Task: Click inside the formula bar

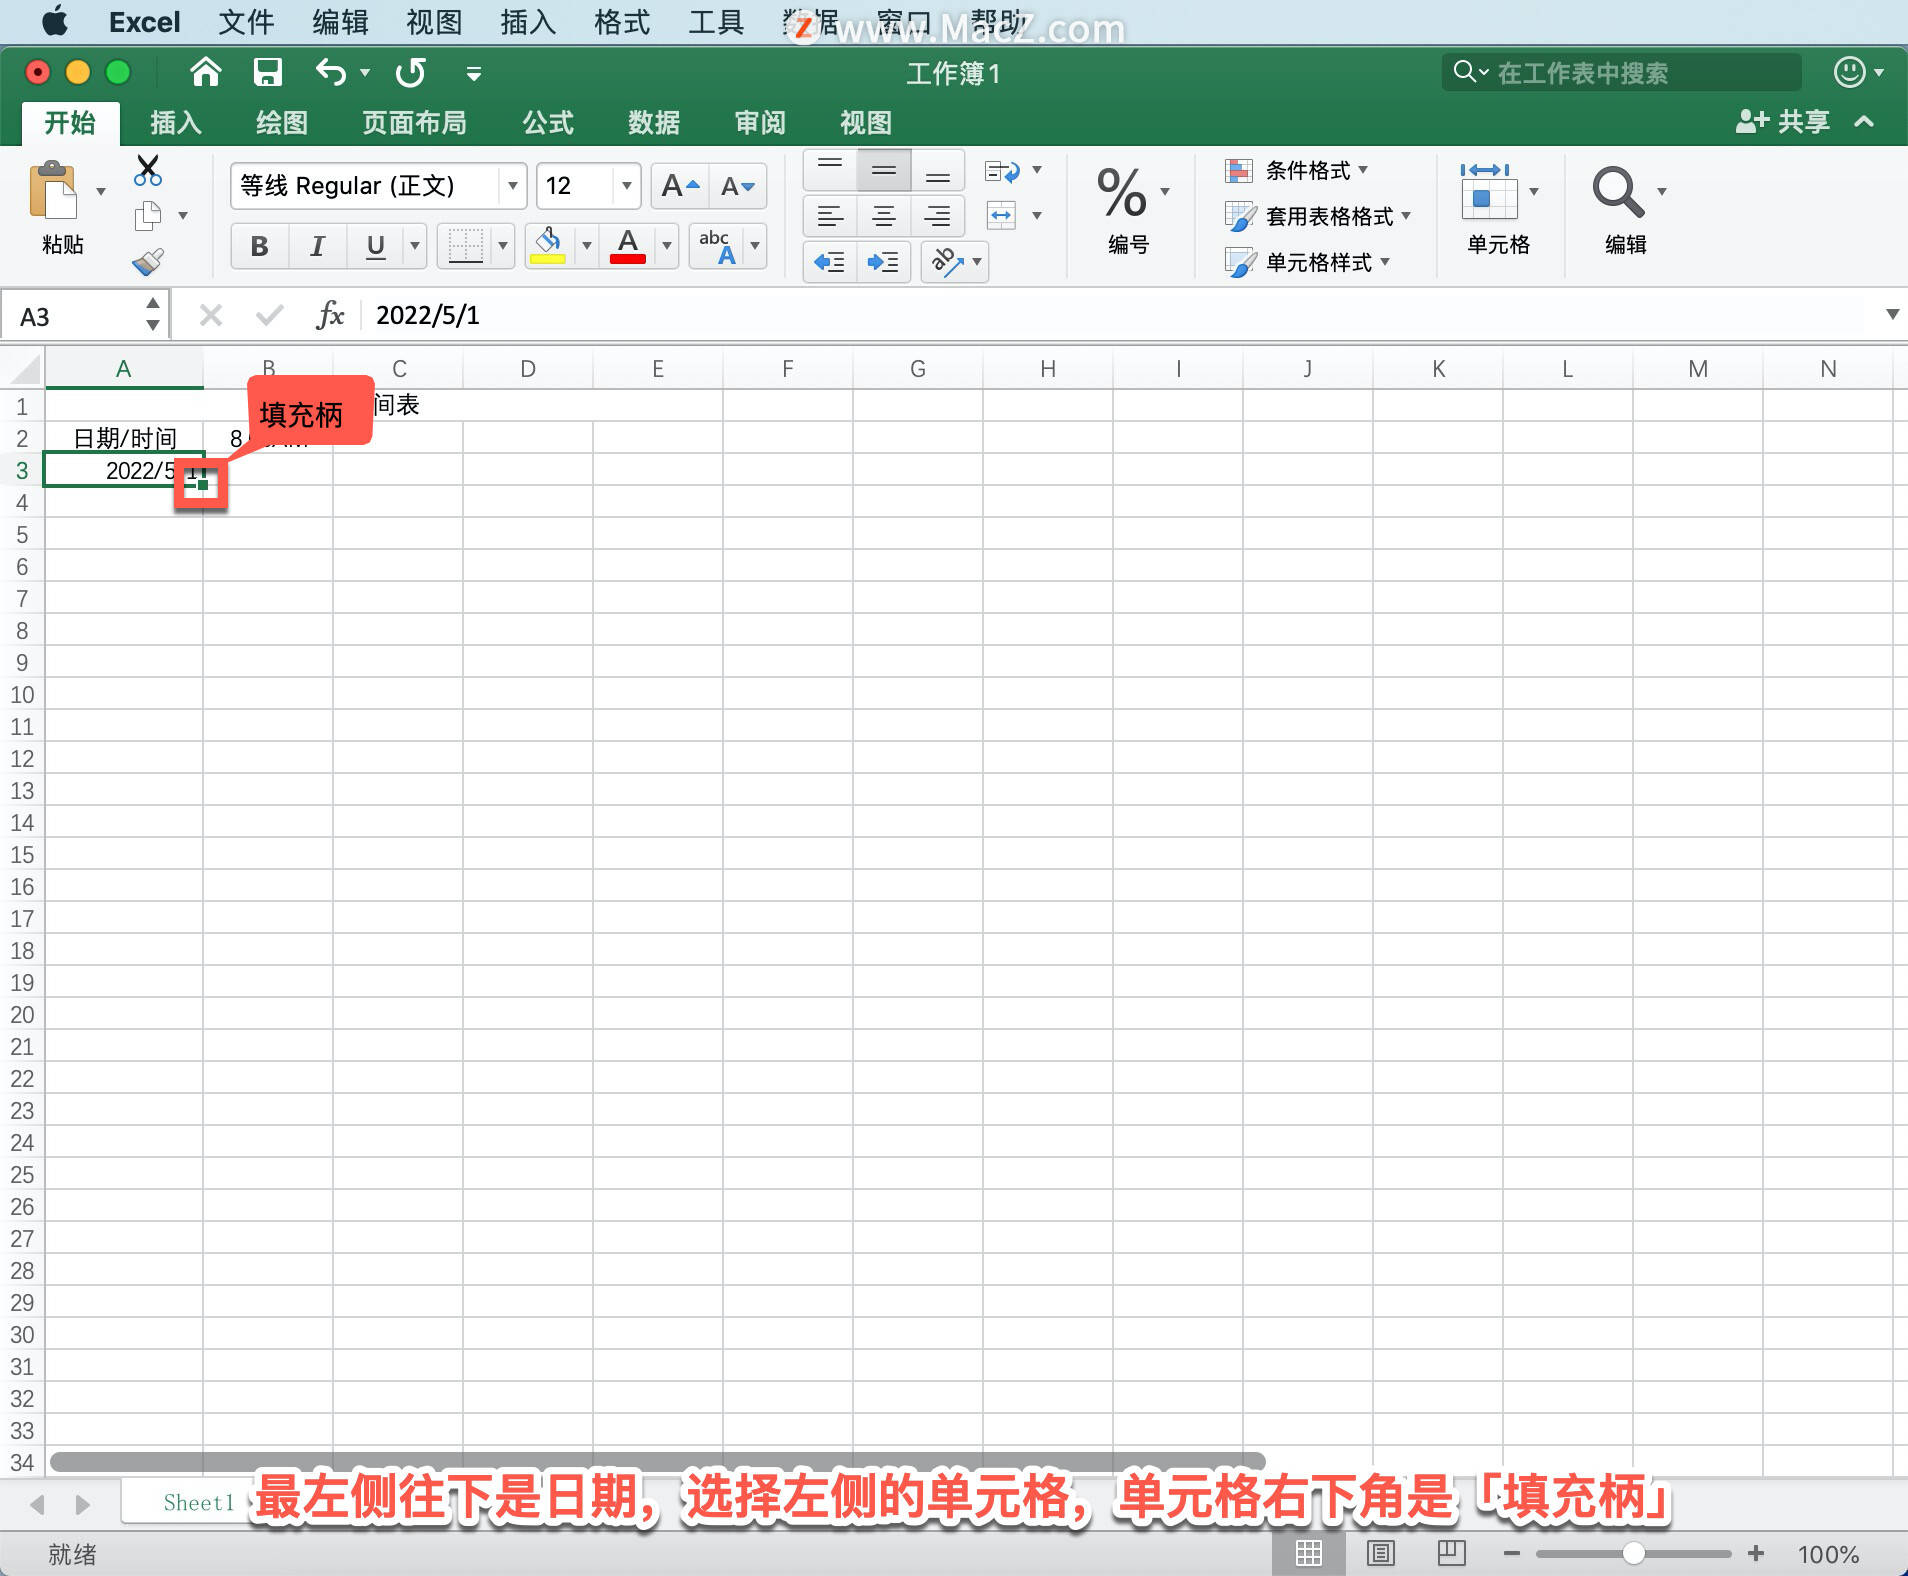Action: point(700,315)
